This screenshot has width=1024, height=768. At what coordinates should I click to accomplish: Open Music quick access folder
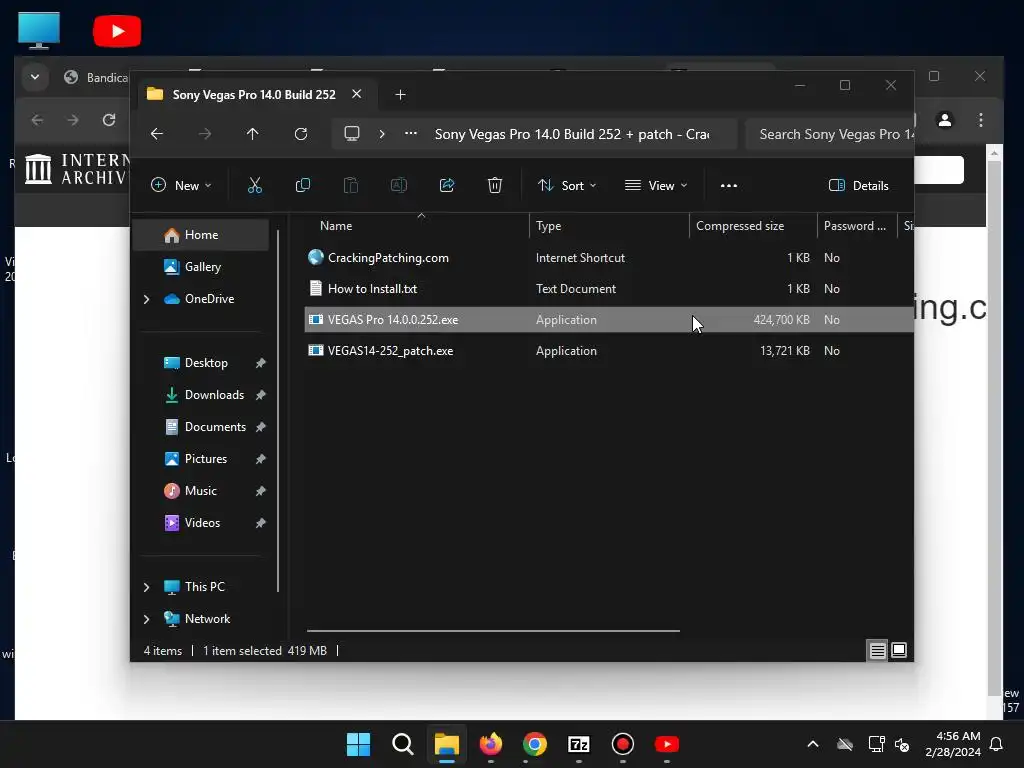[x=201, y=490]
